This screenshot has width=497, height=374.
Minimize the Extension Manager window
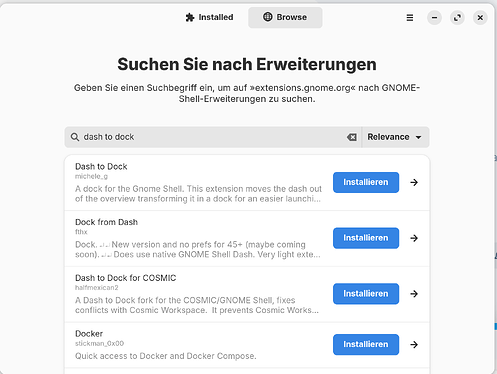(434, 18)
